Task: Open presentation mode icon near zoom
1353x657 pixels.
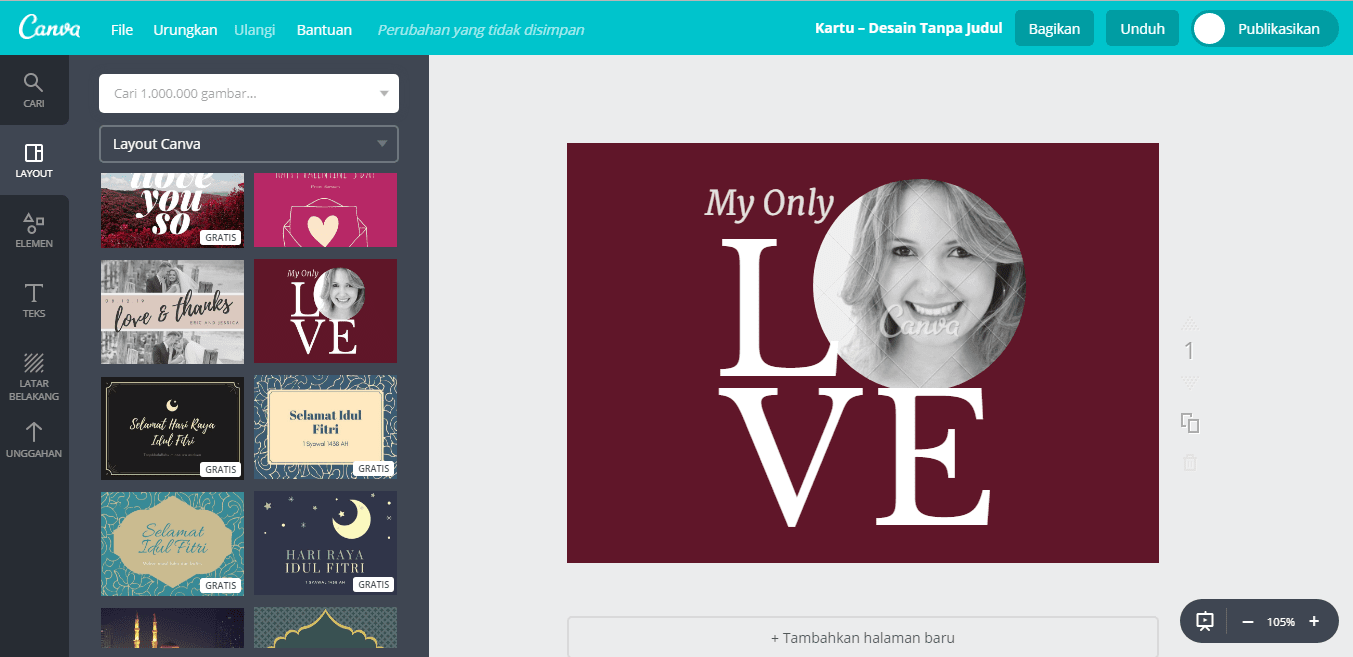Action: (1205, 621)
